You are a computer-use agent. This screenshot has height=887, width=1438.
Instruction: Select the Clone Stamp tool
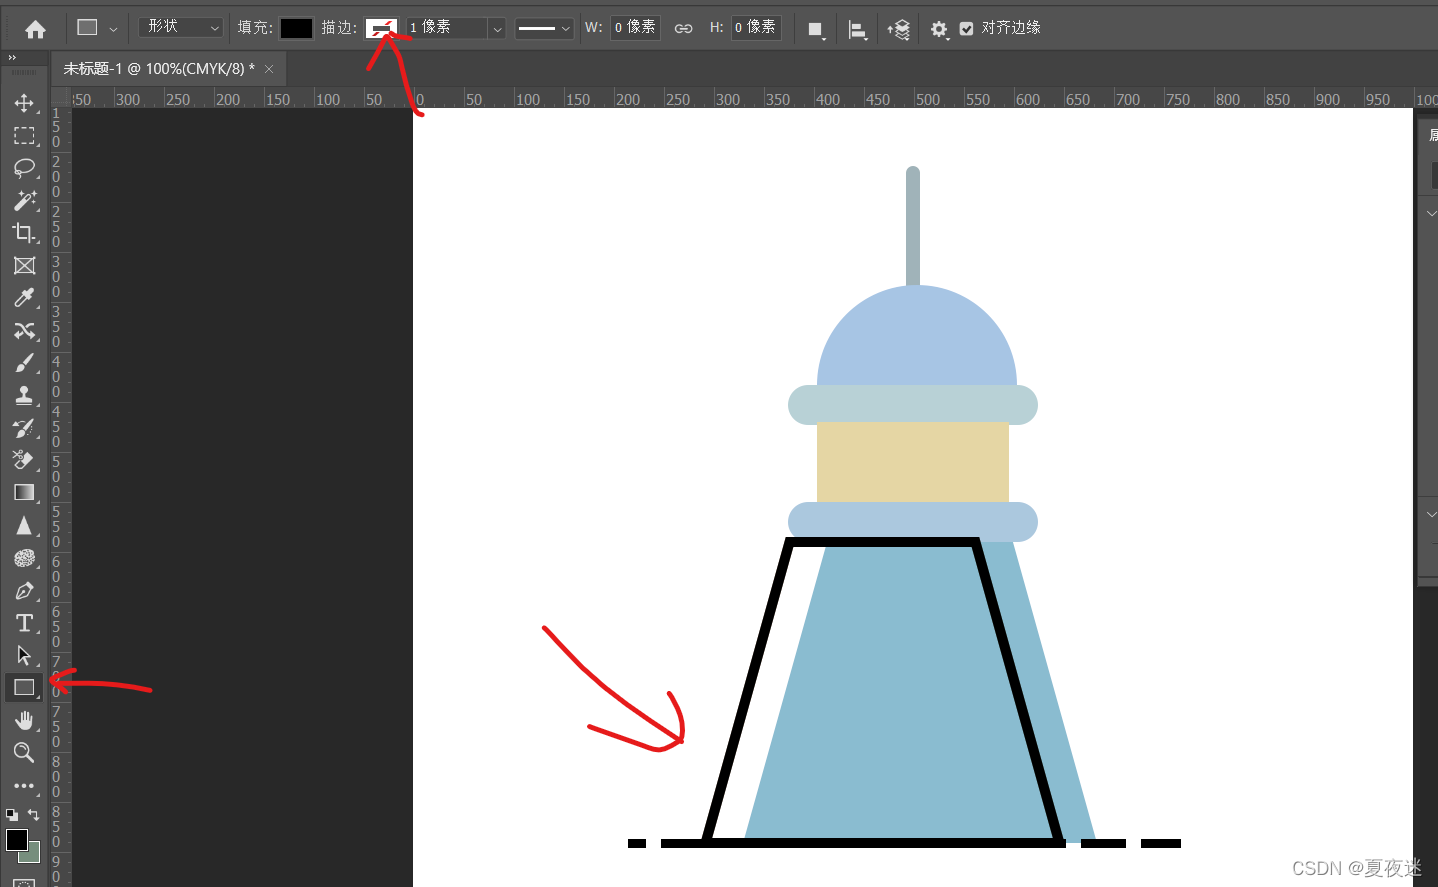(24, 396)
